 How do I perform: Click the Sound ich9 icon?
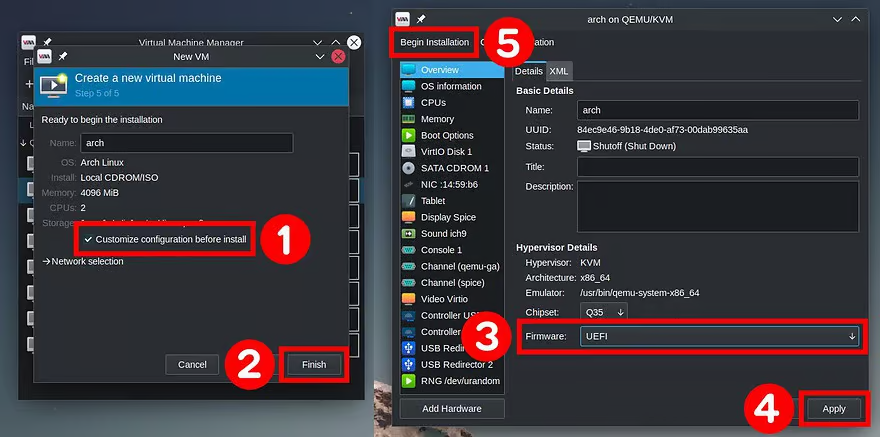[409, 233]
